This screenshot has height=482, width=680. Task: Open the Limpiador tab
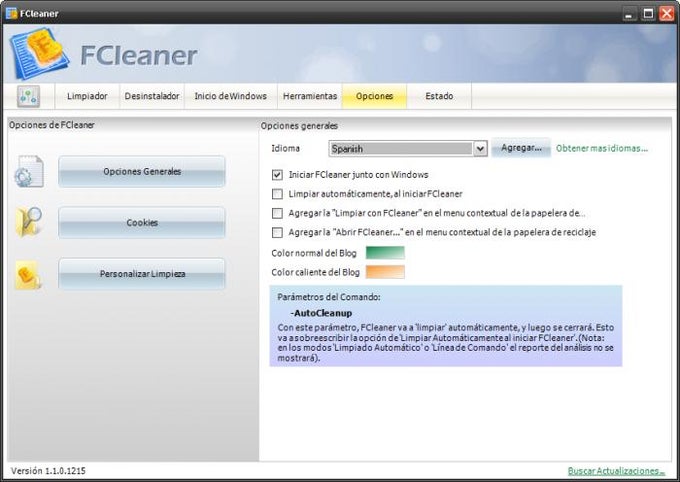[x=87, y=96]
